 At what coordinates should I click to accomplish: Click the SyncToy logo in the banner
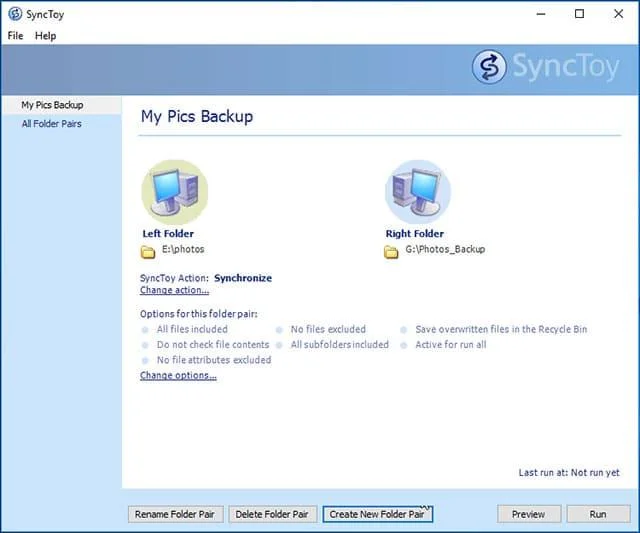click(546, 67)
